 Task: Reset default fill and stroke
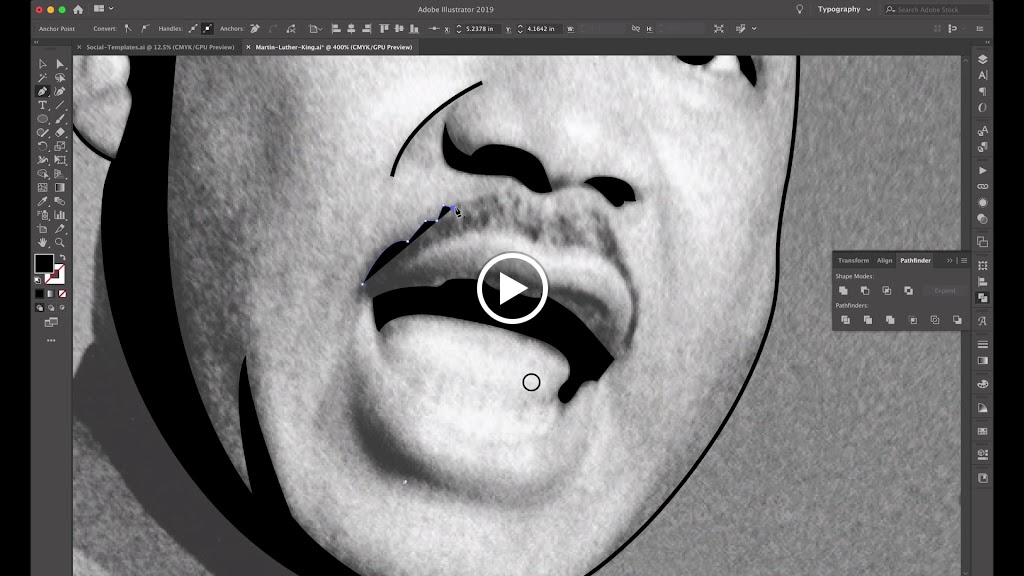point(38,280)
